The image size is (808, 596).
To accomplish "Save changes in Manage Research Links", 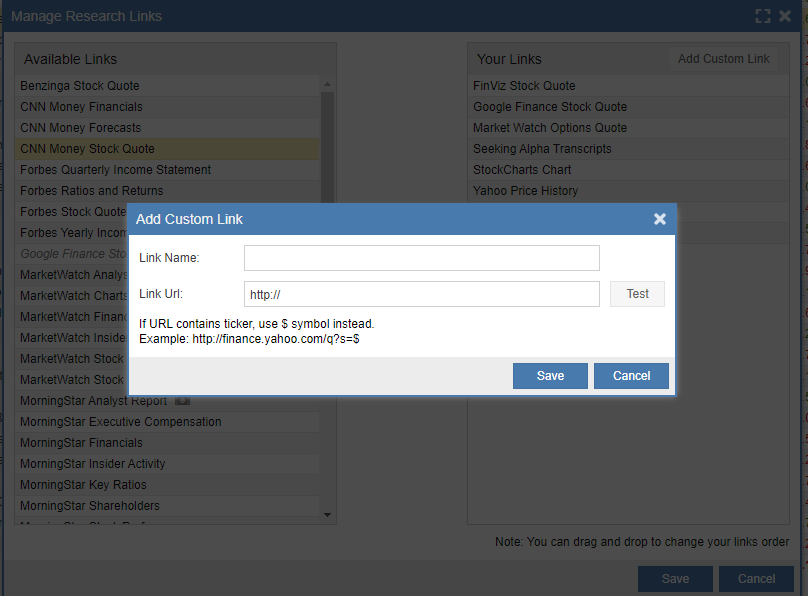I will 675,579.
